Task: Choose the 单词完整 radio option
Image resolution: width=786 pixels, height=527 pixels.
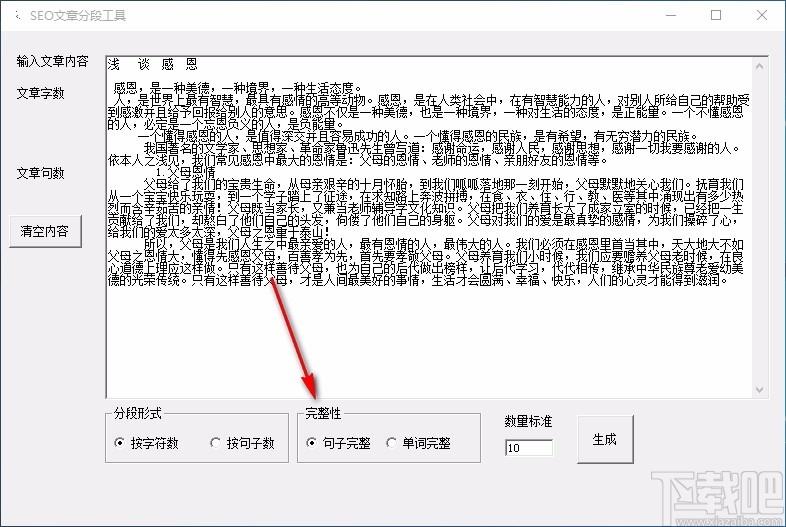Action: tap(419, 443)
